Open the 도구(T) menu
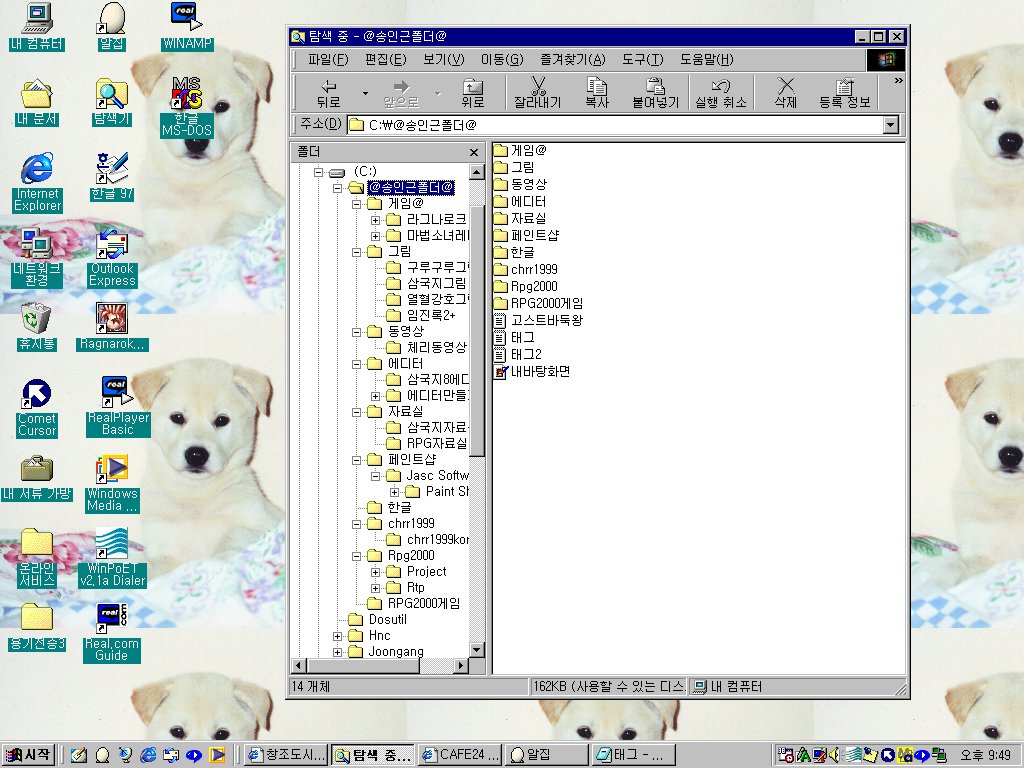 [x=643, y=59]
